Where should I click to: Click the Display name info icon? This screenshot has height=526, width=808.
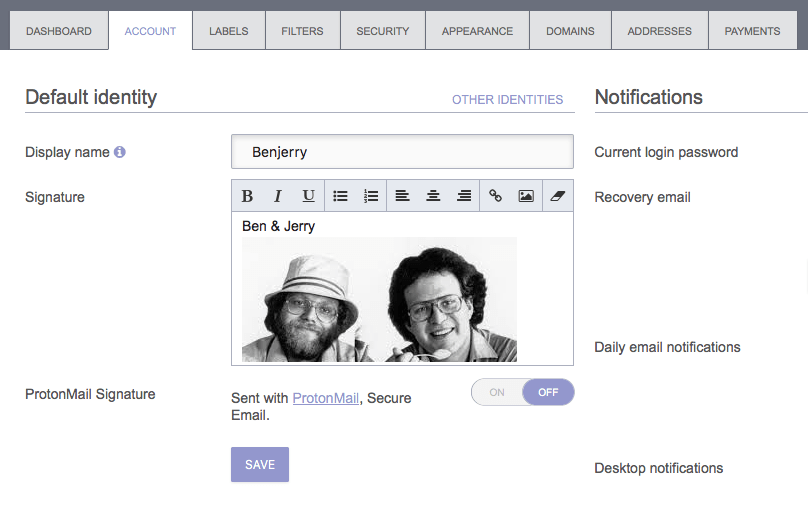pyautogui.click(x=120, y=152)
